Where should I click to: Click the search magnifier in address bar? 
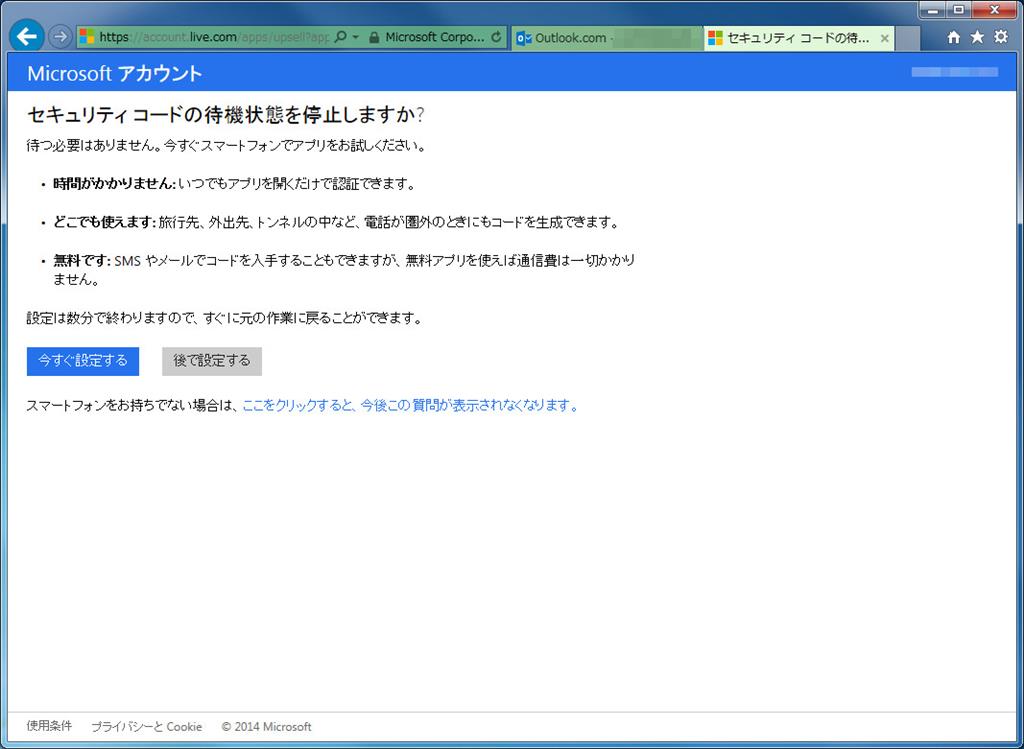(x=340, y=37)
